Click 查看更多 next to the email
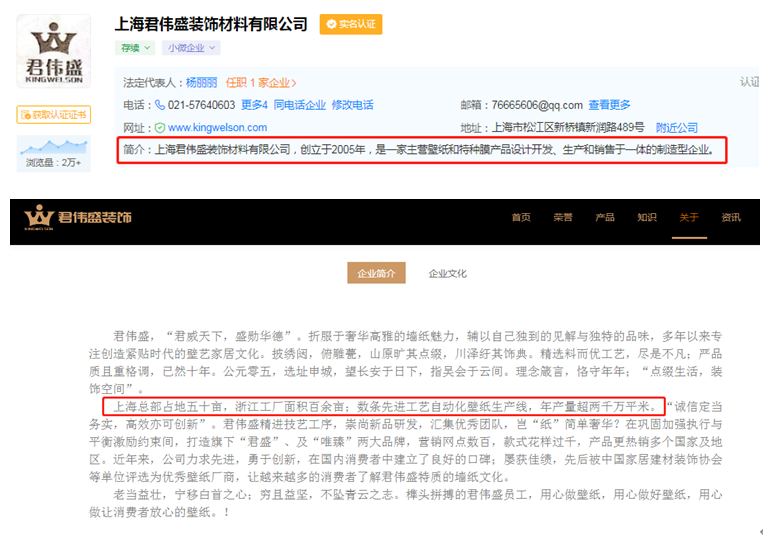 [610, 105]
